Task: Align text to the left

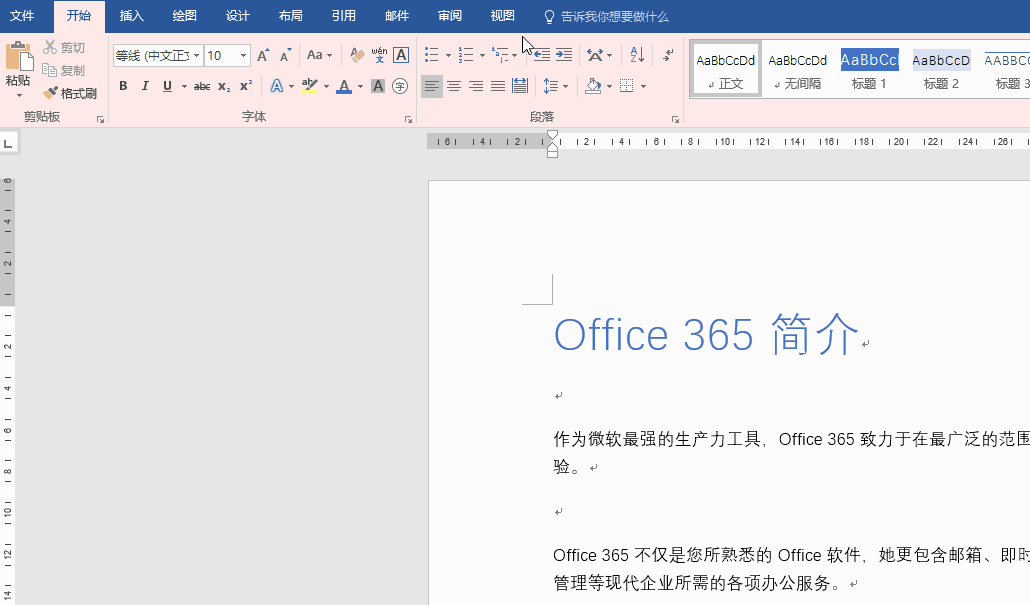Action: 432,86
